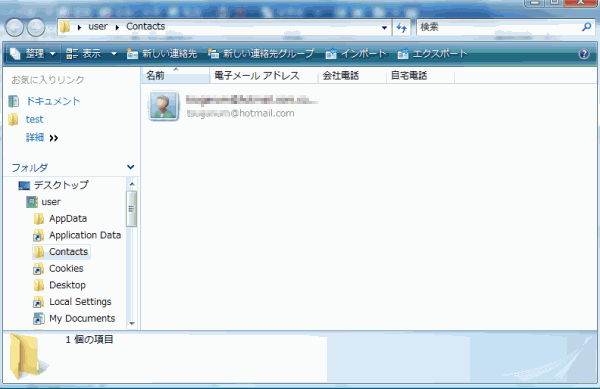Image resolution: width=600 pixels, height=389 pixels.
Task: Open the 表示 (Views) dropdown arrow
Action: click(114, 54)
